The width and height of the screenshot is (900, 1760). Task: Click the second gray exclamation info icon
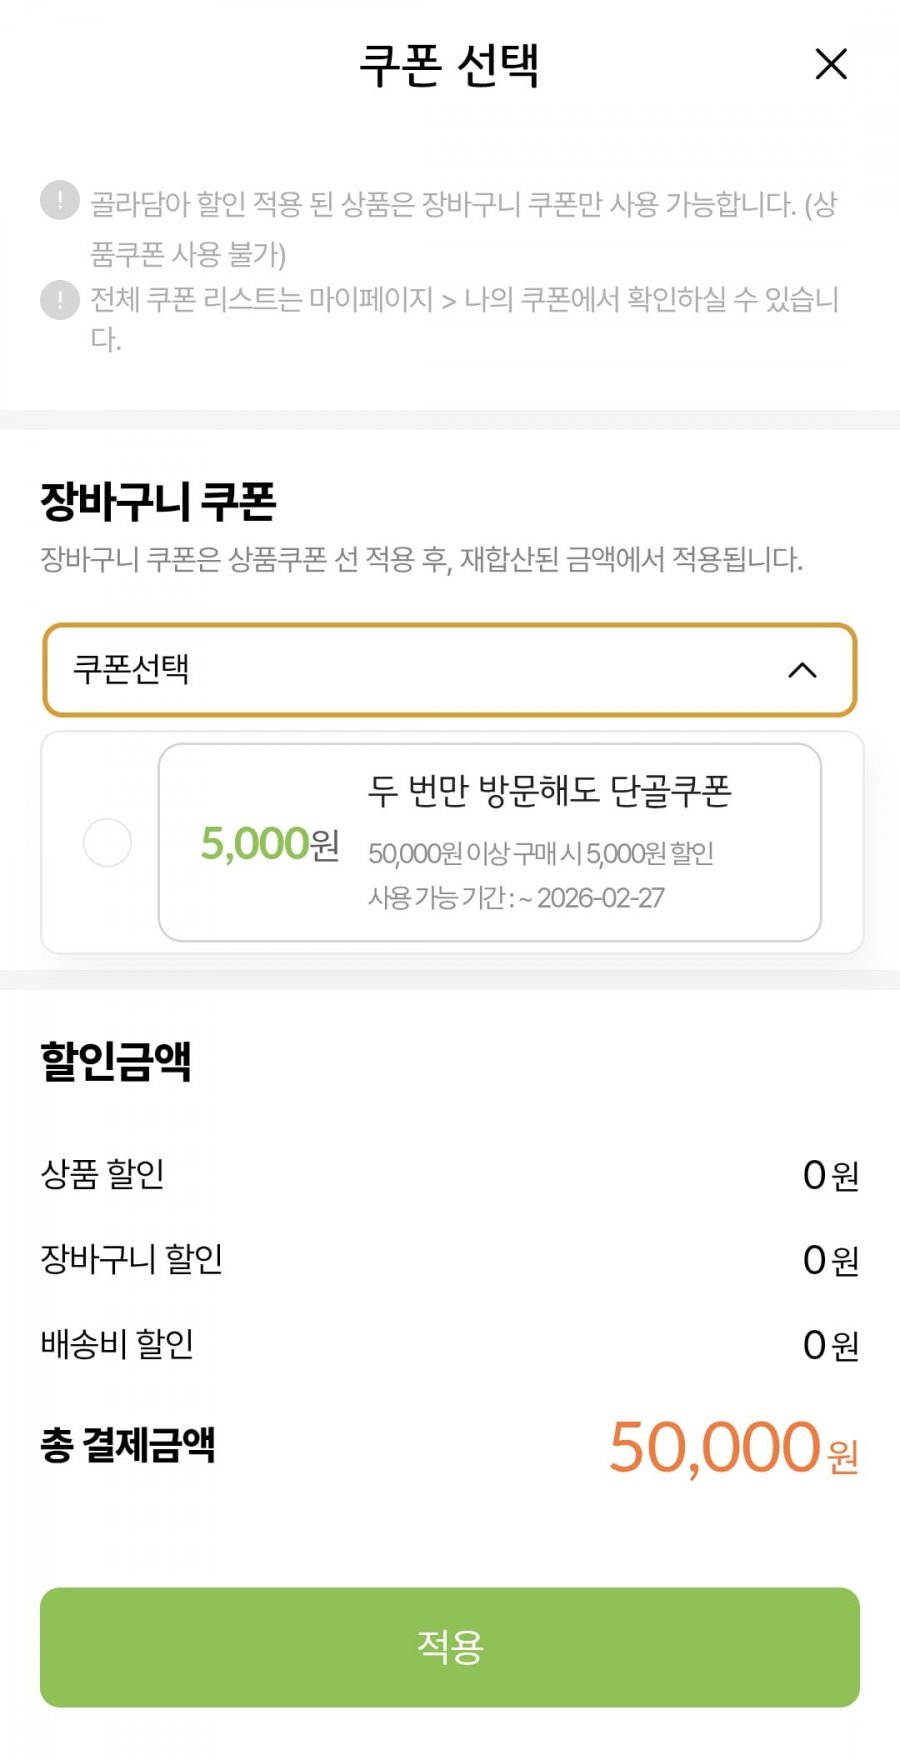point(60,300)
